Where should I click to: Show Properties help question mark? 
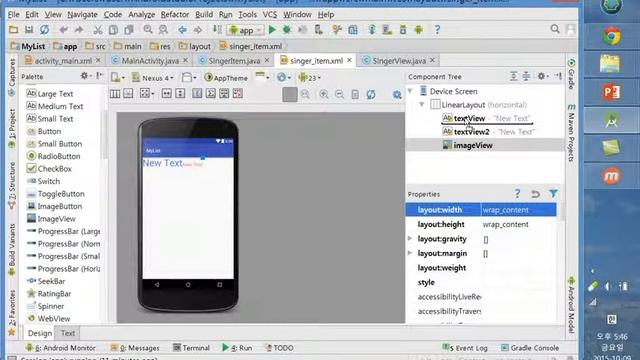[517, 193]
